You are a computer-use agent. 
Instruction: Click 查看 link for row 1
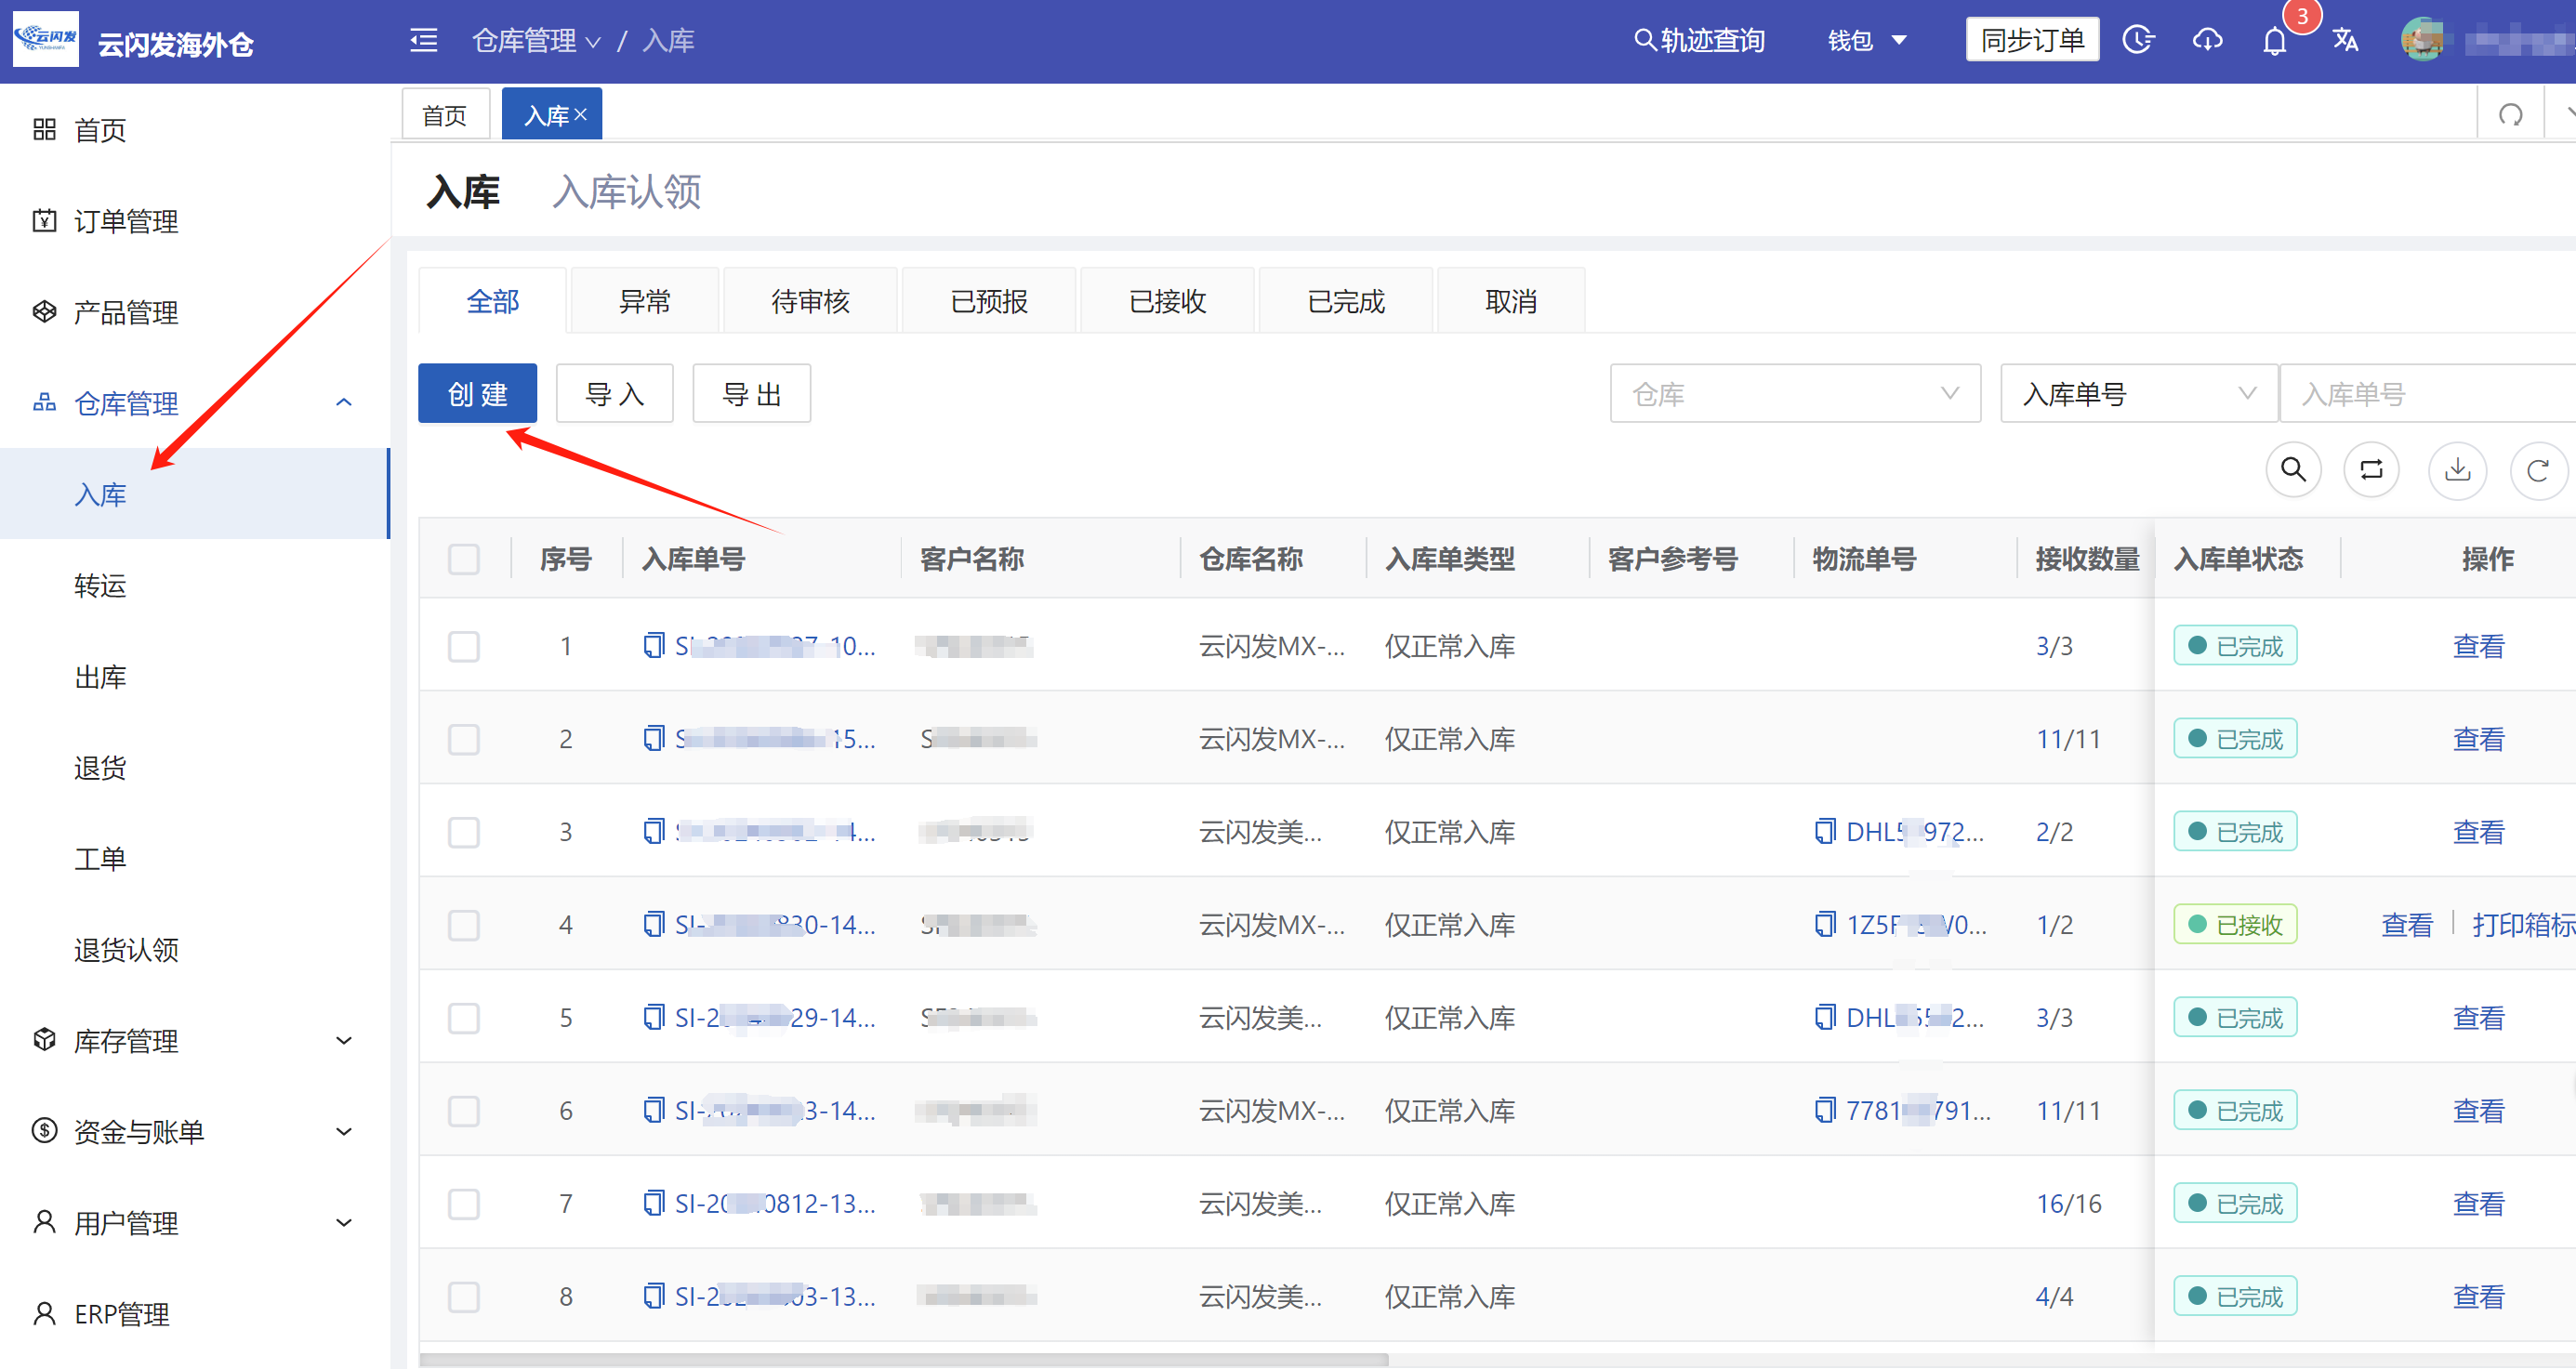[2478, 646]
